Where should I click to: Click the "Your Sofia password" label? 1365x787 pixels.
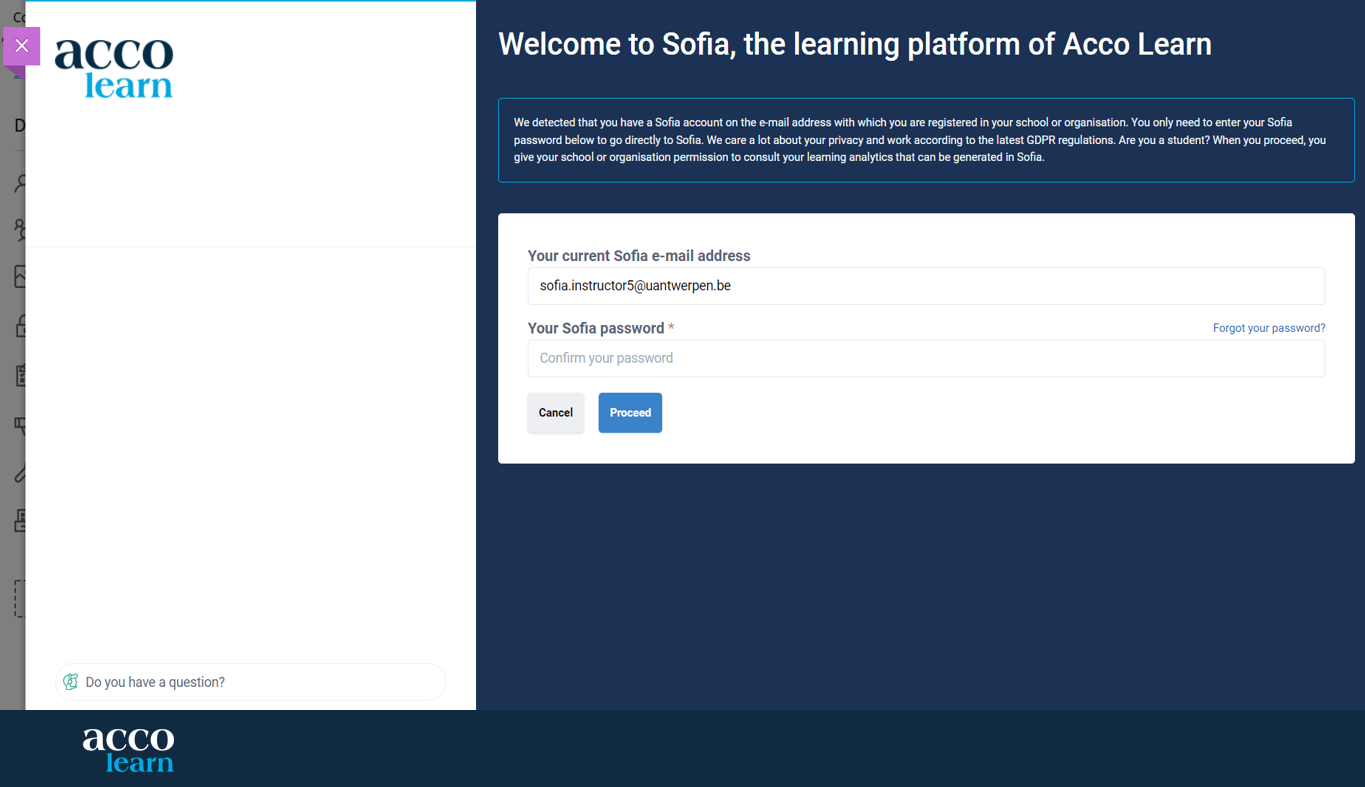pos(596,328)
